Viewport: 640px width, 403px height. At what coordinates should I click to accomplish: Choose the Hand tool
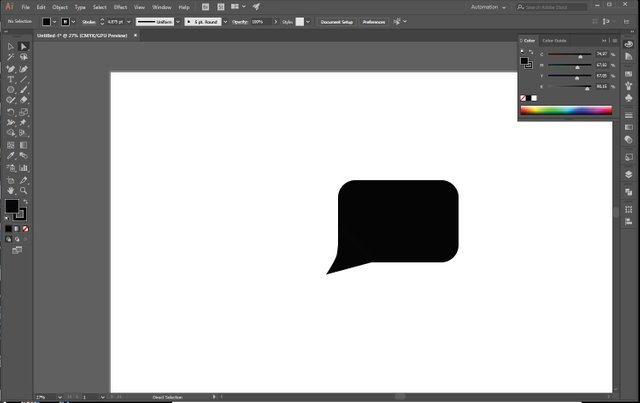11,191
